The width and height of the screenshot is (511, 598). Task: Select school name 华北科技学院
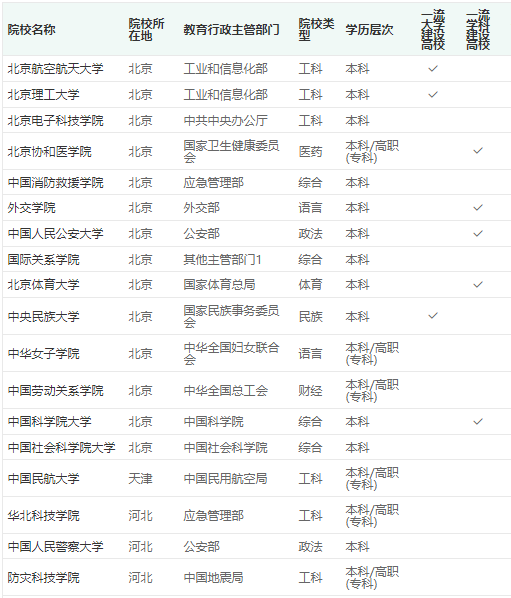[x=43, y=515]
